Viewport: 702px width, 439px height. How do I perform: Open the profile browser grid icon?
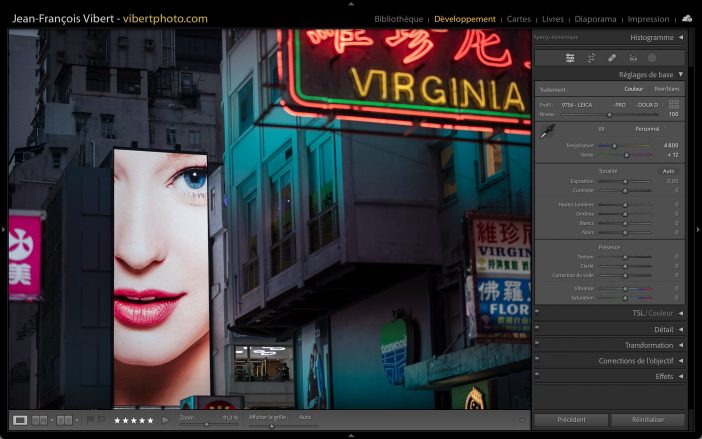[674, 104]
